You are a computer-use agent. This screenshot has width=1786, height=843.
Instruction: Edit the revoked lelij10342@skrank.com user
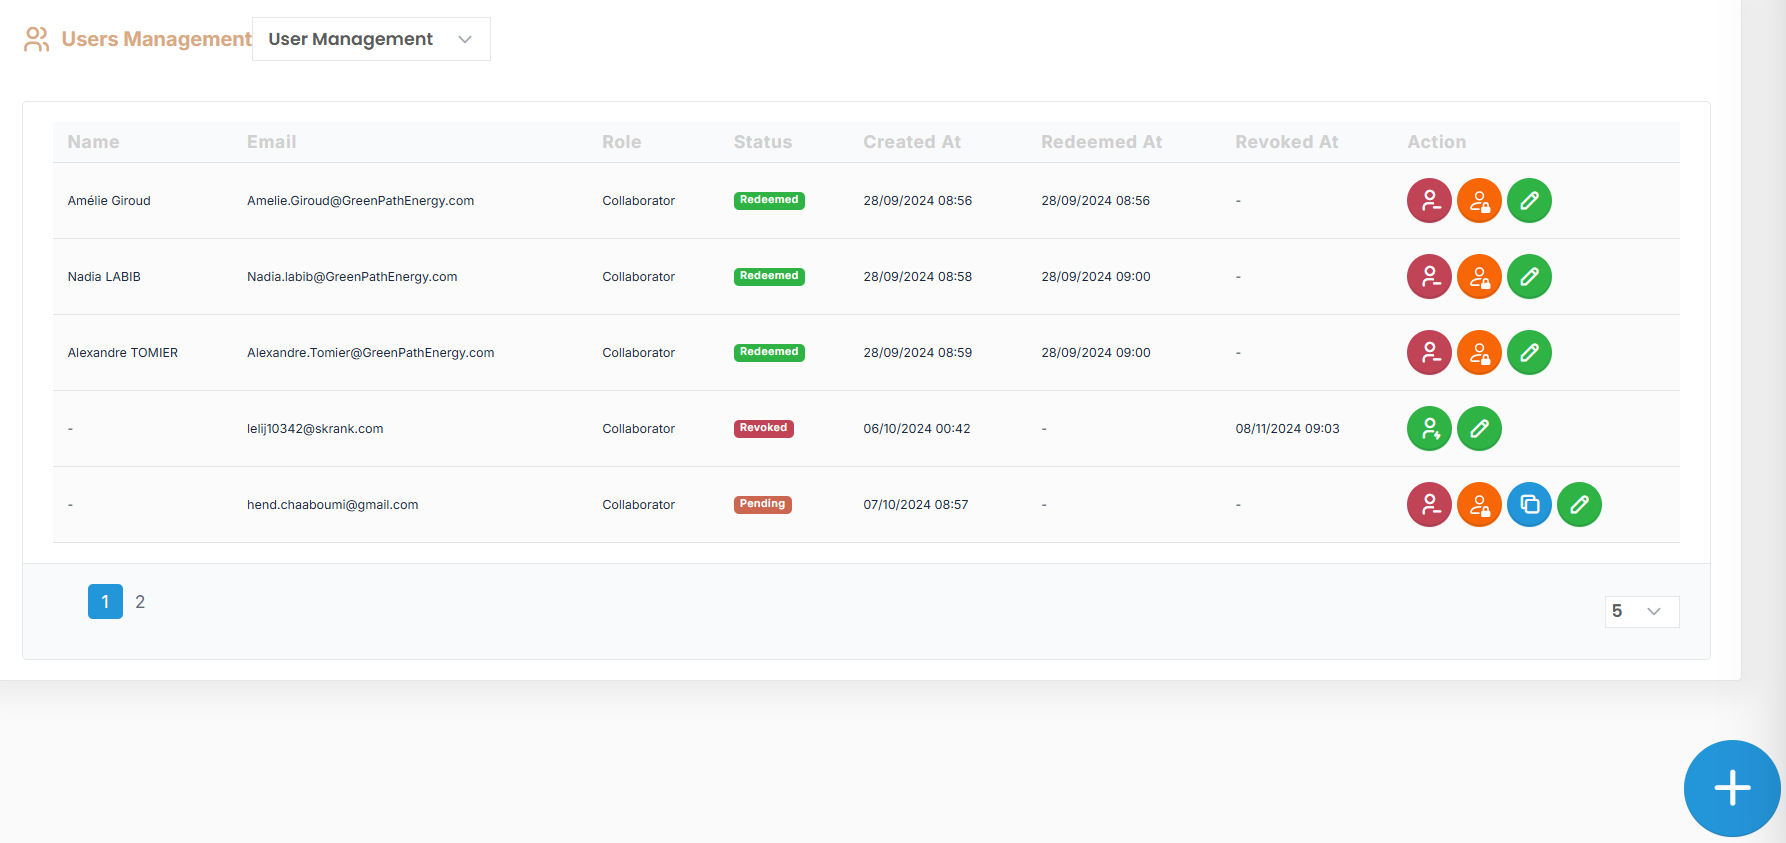tap(1479, 429)
